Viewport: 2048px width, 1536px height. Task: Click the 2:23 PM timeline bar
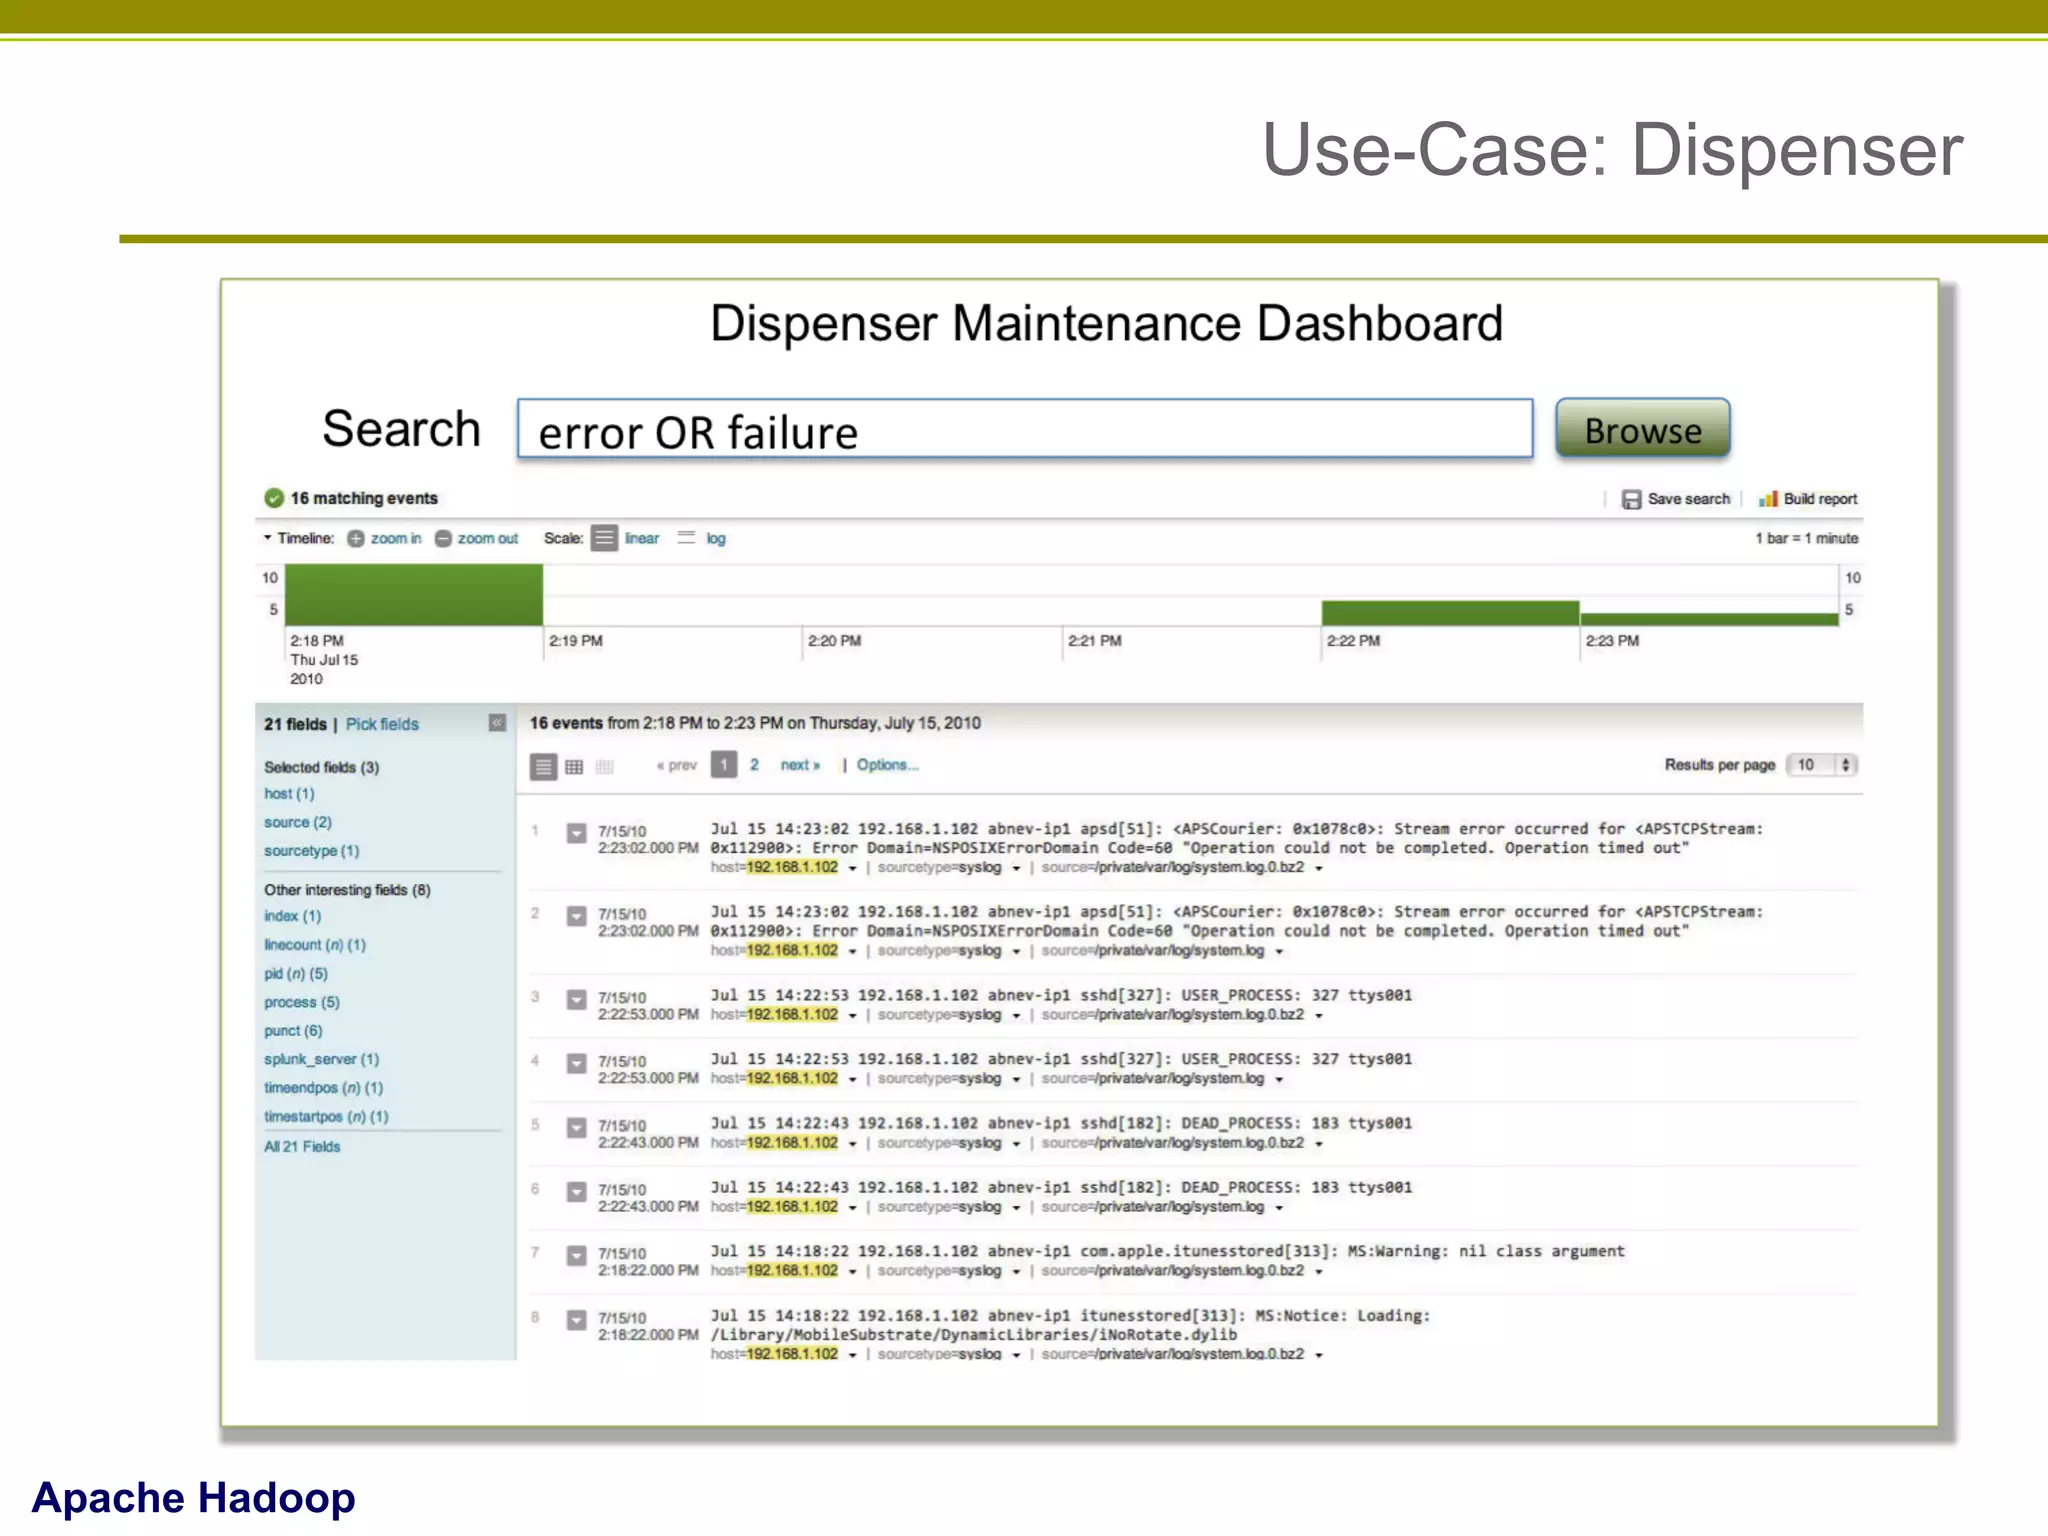1709,620
